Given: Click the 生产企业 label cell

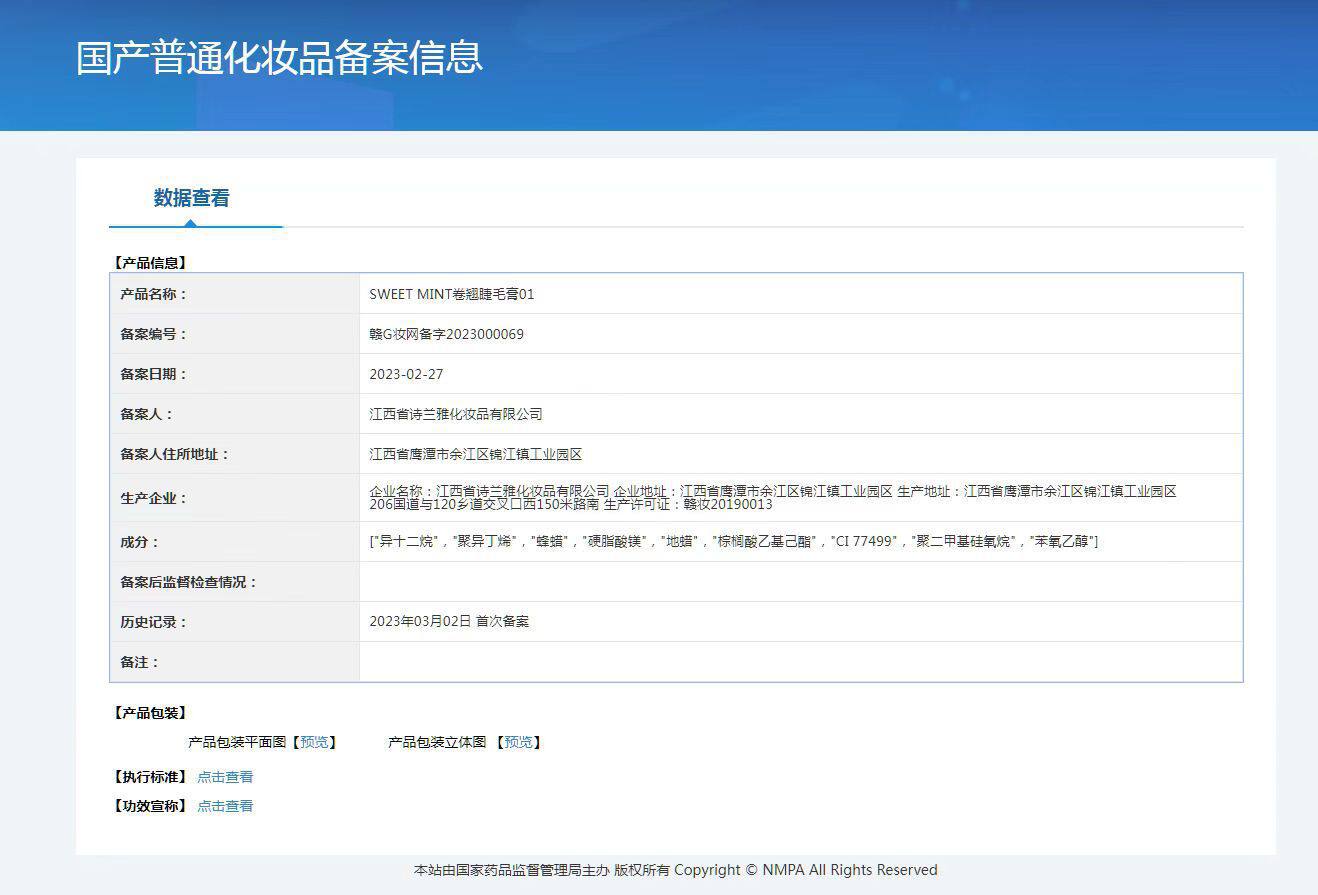Looking at the screenshot, I should [235, 498].
